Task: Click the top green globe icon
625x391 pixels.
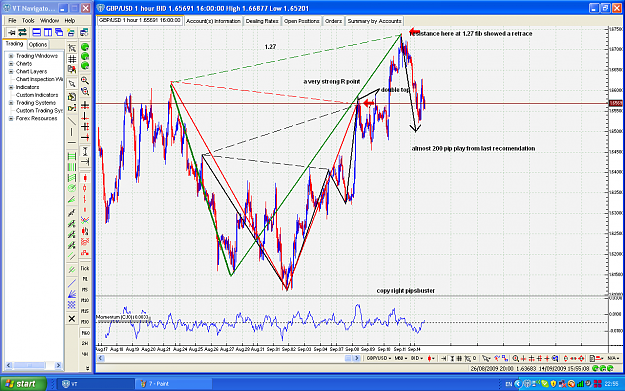Action: point(85,47)
